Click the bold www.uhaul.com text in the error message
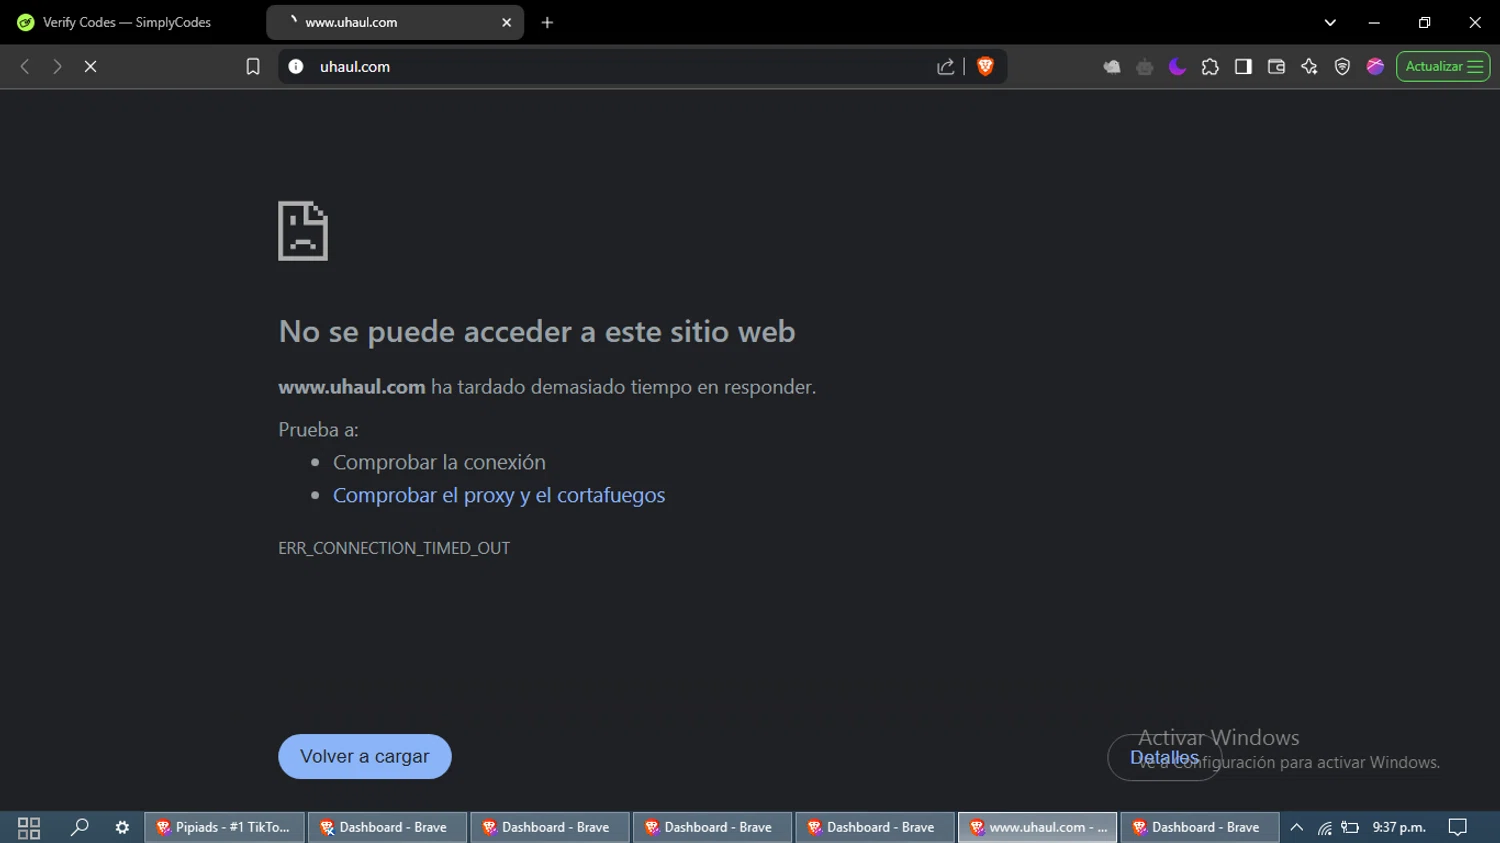 [x=352, y=387]
